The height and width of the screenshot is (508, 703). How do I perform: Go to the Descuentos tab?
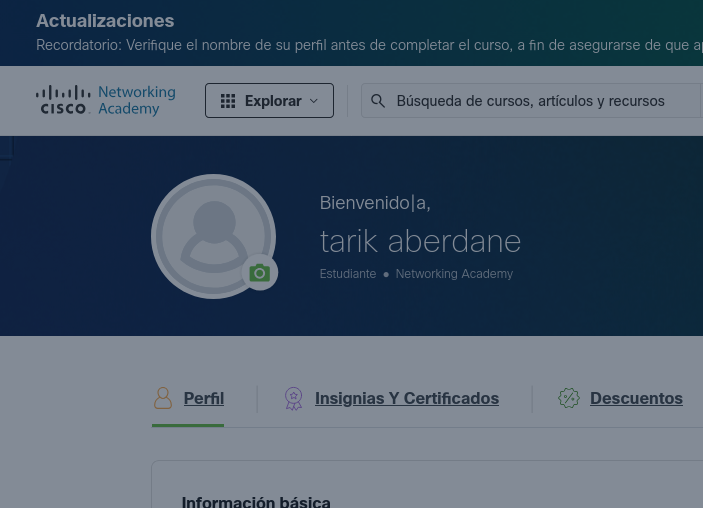pyautogui.click(x=636, y=398)
